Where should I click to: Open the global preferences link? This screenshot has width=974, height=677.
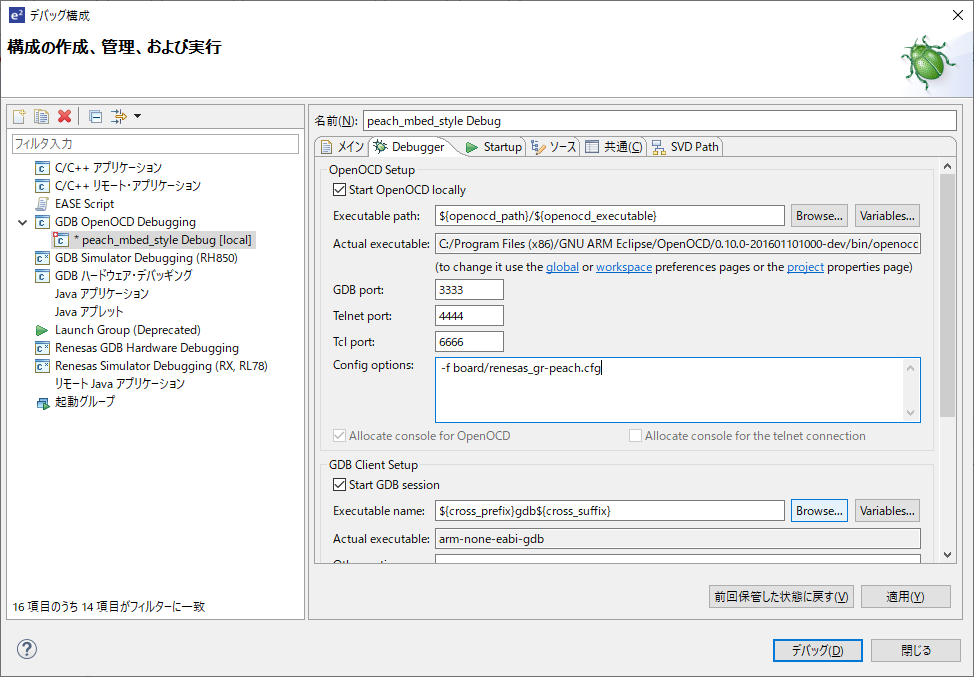(562, 267)
